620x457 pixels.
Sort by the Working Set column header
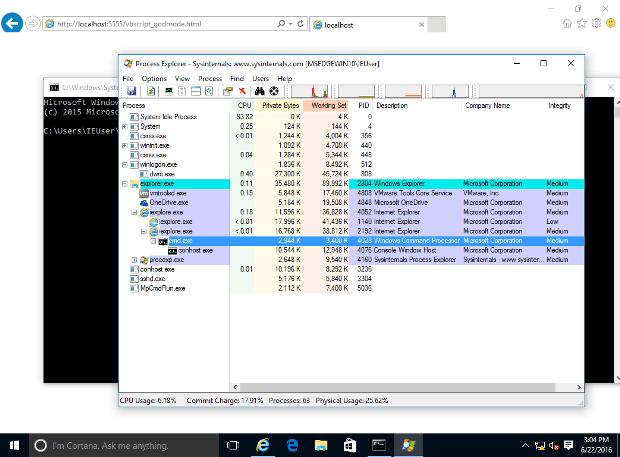click(326, 106)
